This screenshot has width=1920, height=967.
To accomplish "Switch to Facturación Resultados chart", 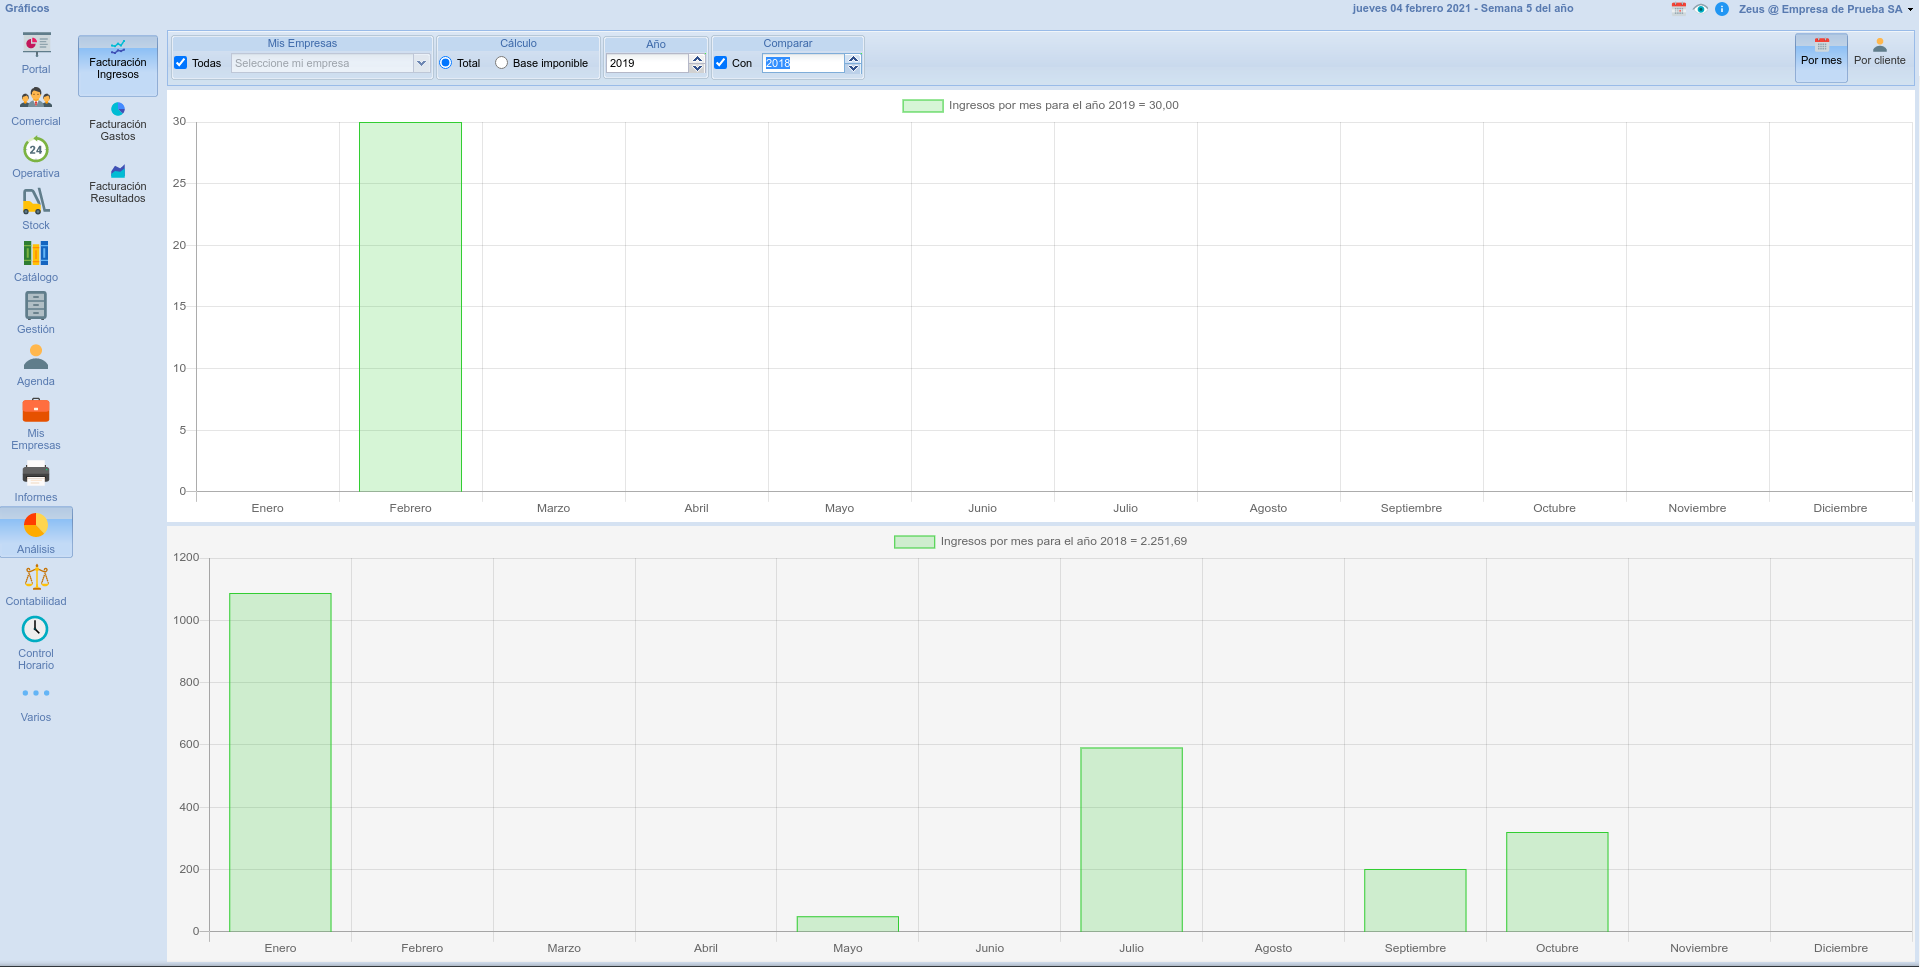I will (x=118, y=183).
